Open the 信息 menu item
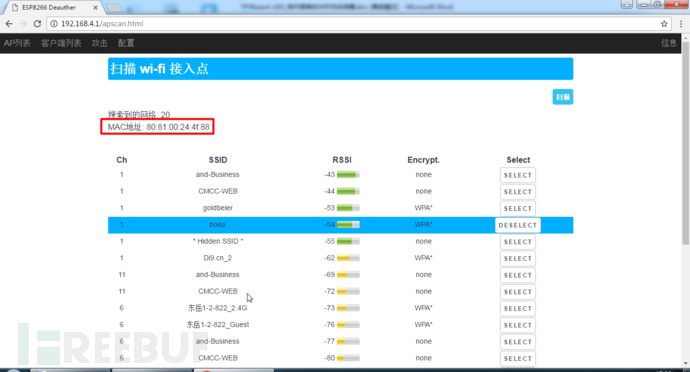690x372 pixels. pyautogui.click(x=669, y=43)
